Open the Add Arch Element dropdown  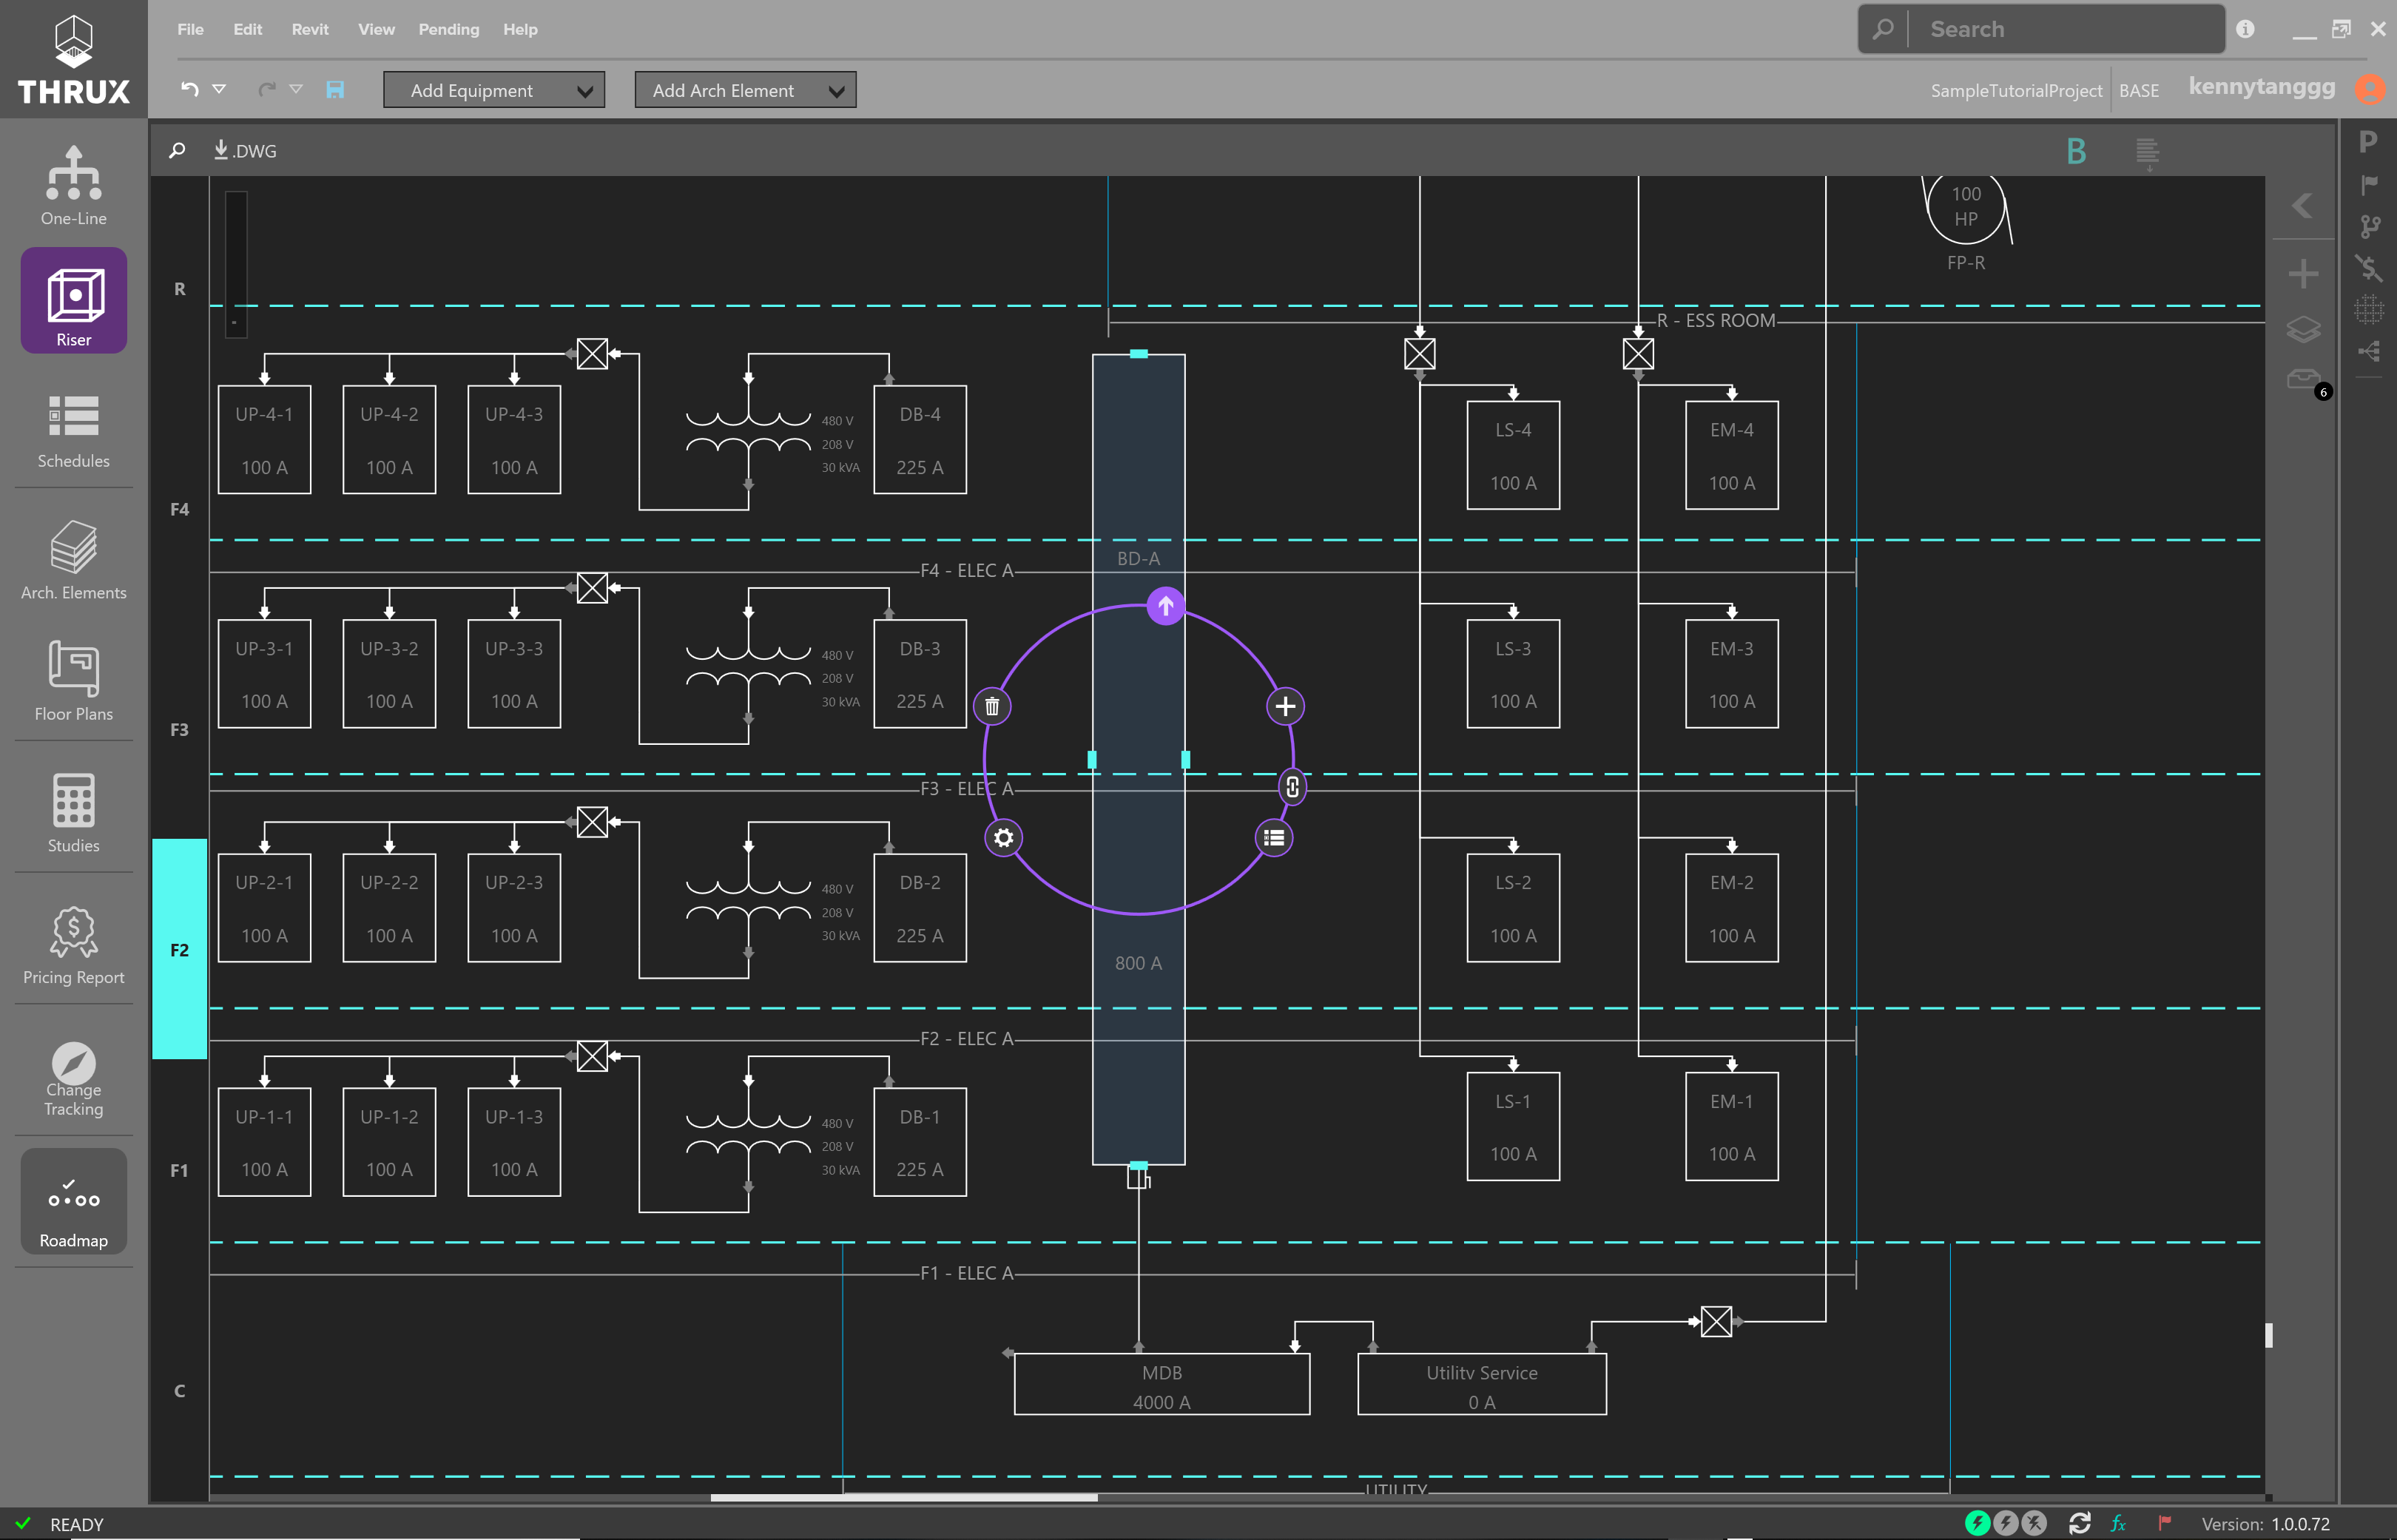[745, 90]
